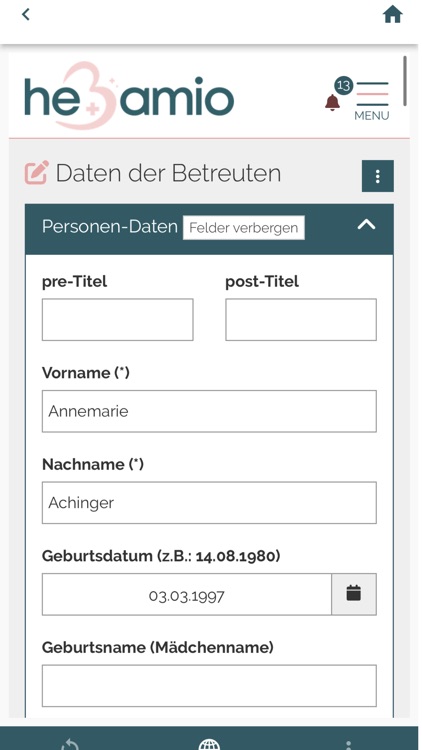Click the Felder verbergen button
Screen dimensions: 422x750
tap(244, 228)
